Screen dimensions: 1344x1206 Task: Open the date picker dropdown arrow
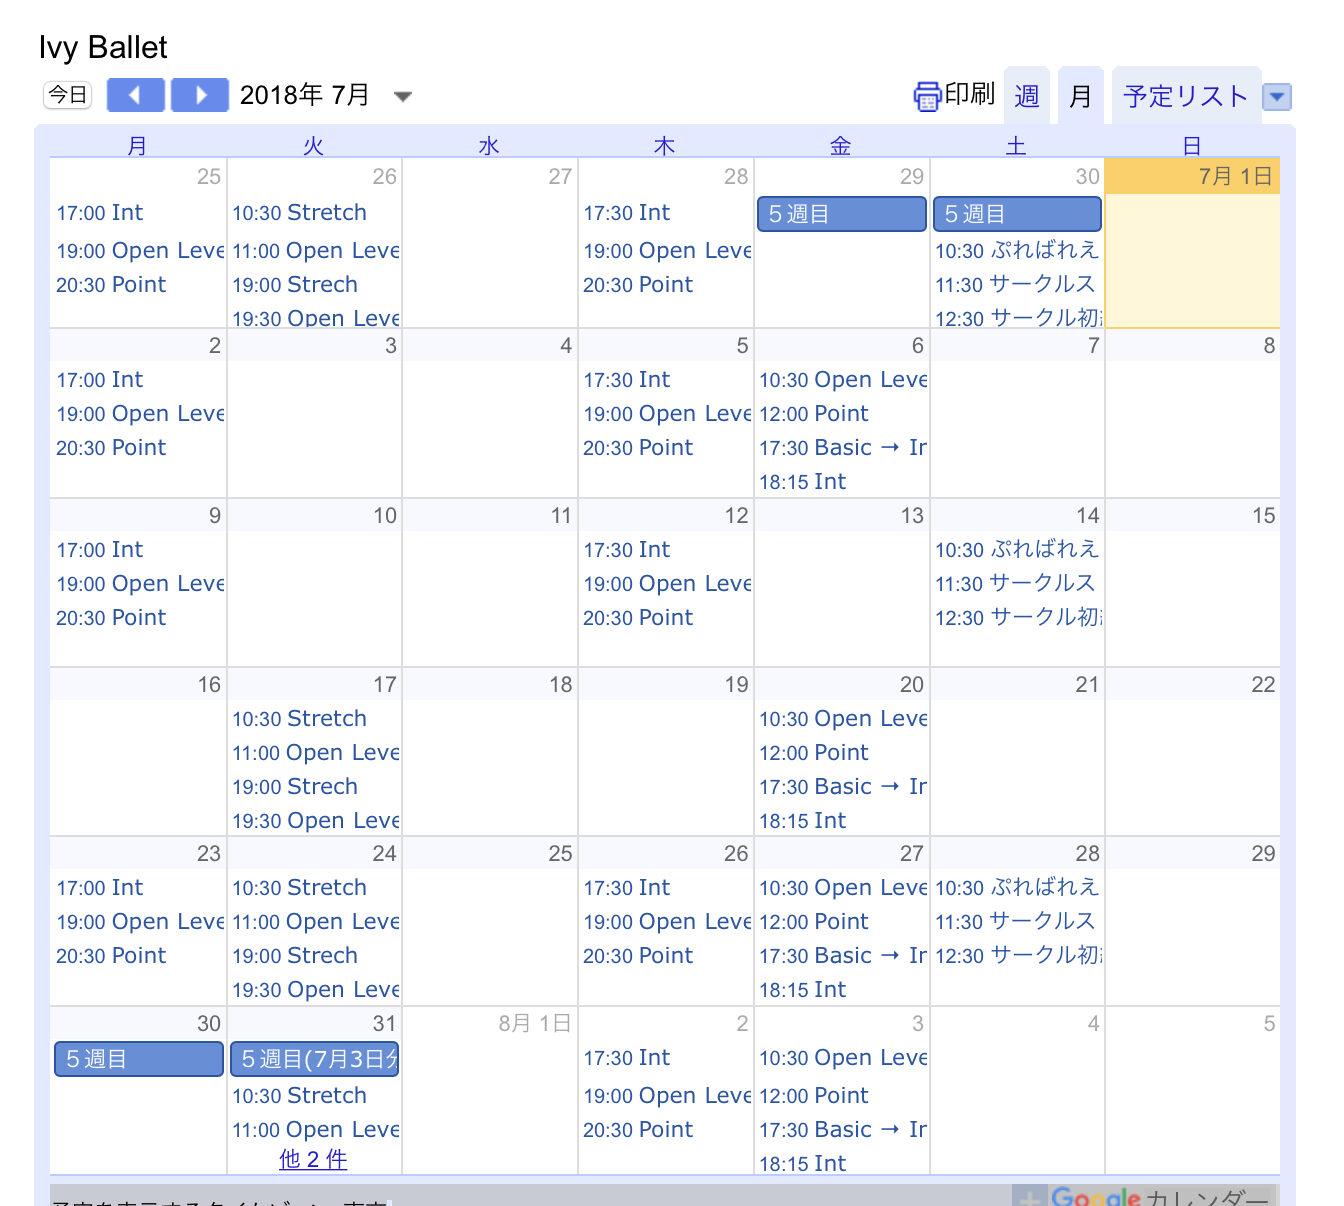click(x=403, y=97)
